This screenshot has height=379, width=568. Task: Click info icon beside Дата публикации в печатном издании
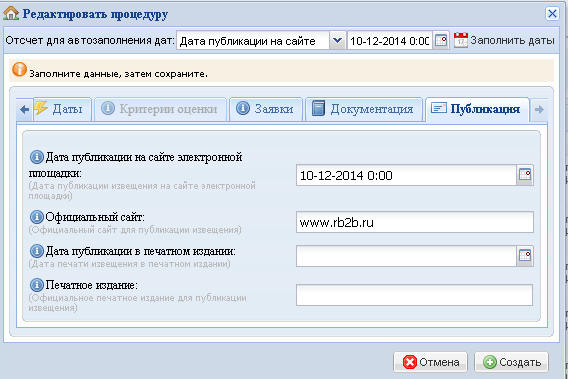37,251
